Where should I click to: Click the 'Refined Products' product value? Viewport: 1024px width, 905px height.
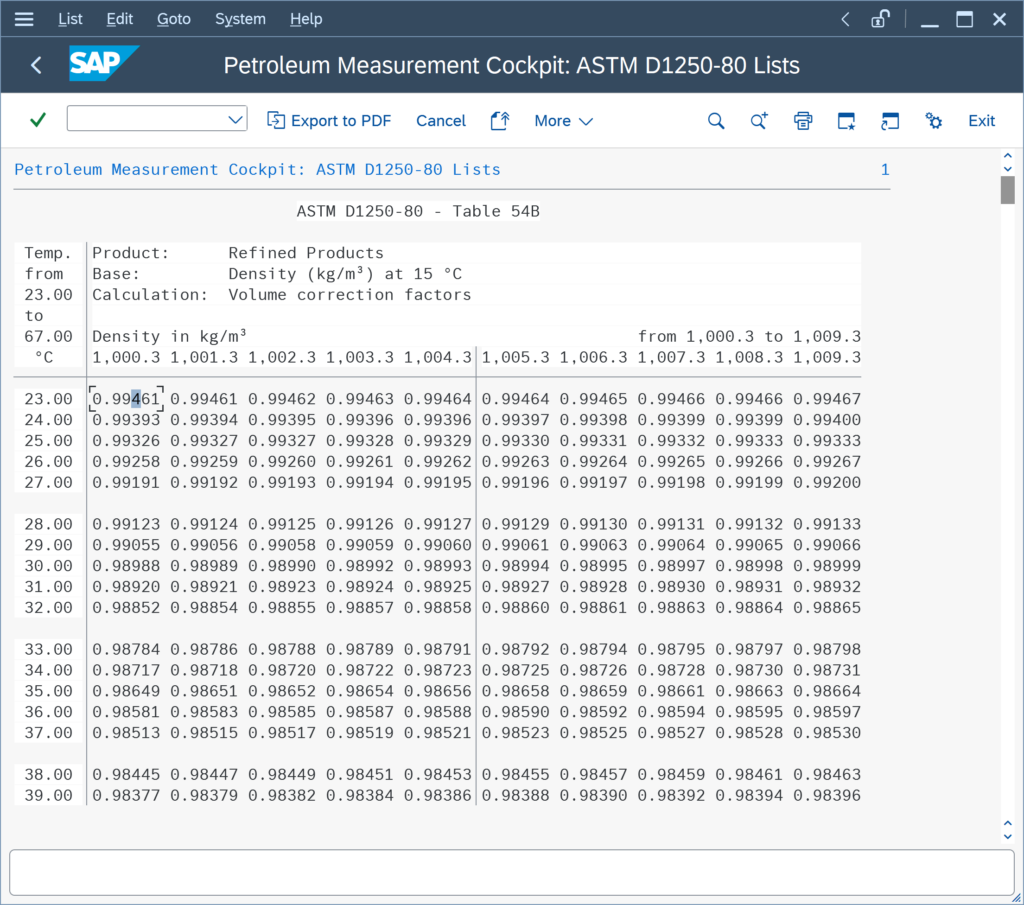[306, 253]
